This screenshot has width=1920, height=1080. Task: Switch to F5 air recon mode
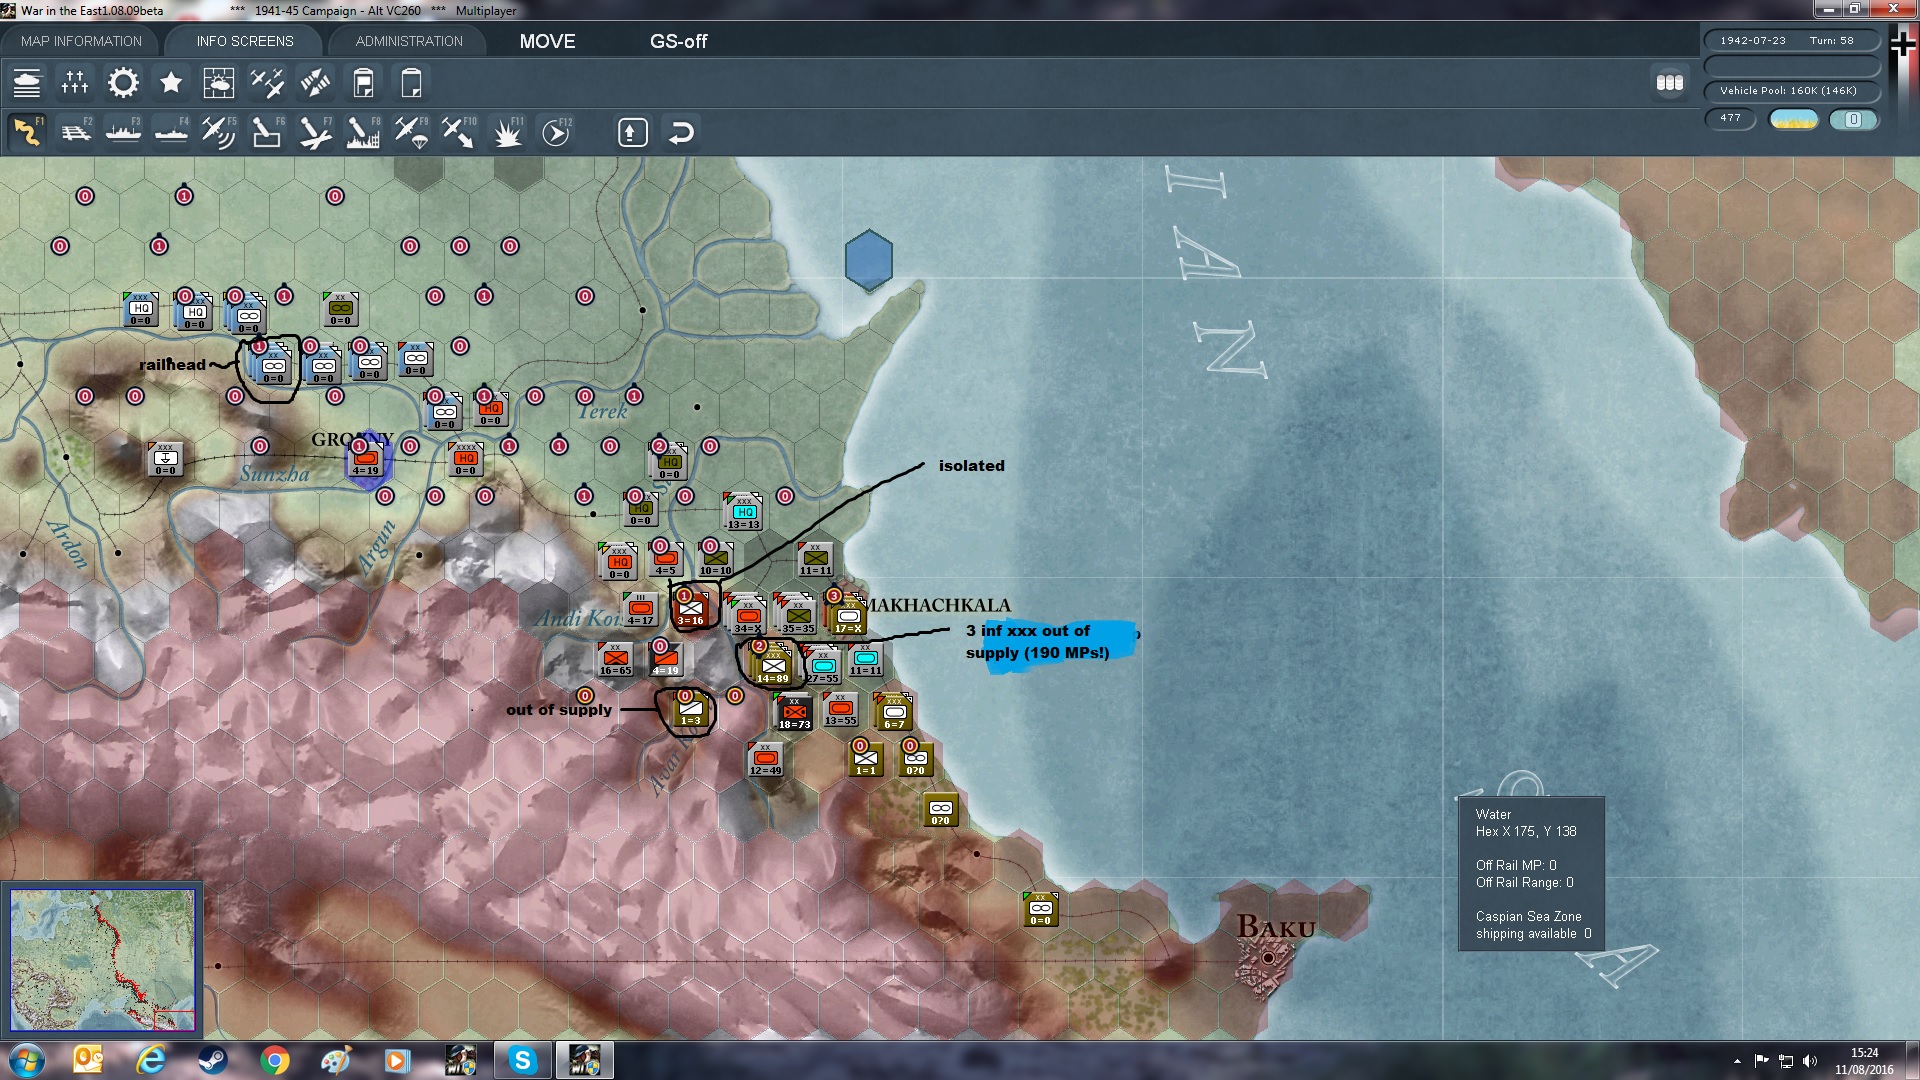click(218, 132)
